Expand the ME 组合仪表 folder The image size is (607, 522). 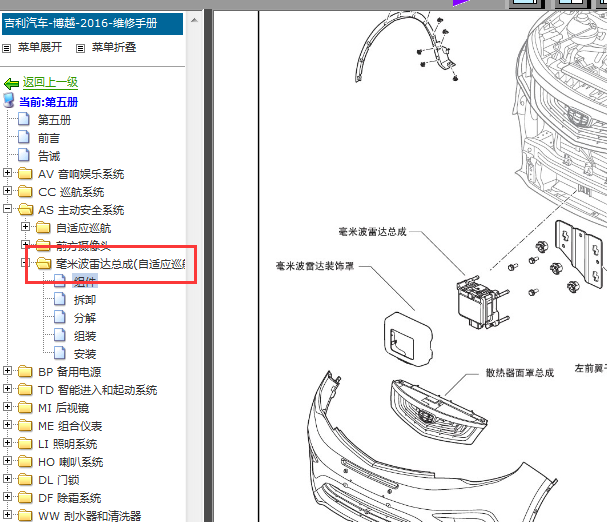7,424
